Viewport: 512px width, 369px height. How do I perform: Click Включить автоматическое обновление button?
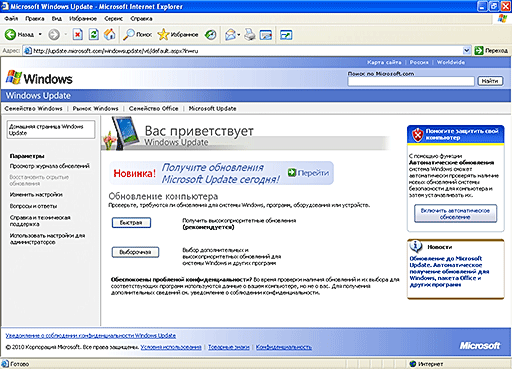point(455,213)
